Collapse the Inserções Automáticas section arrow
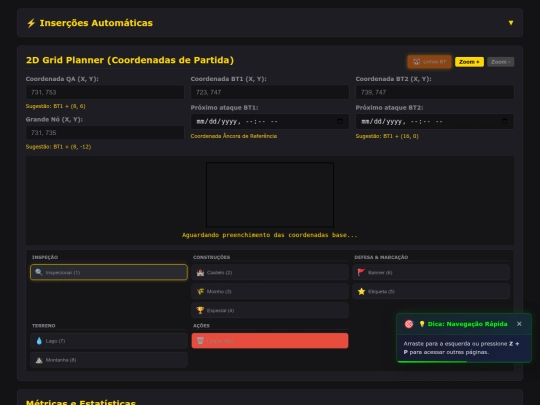This screenshot has width=540, height=405. 511,23
